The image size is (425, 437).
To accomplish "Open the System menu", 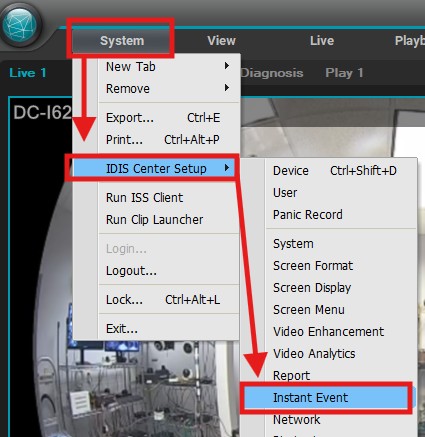I will pyautogui.click(x=122, y=41).
